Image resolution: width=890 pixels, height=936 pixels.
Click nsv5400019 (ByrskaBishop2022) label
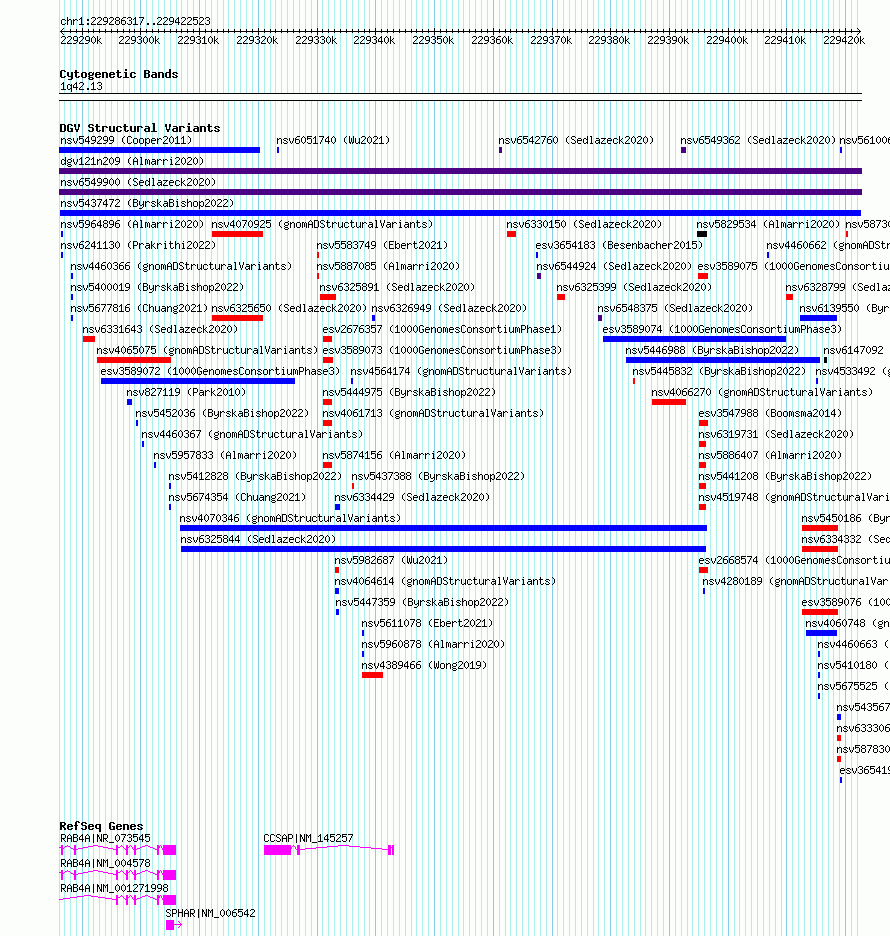(x=158, y=287)
